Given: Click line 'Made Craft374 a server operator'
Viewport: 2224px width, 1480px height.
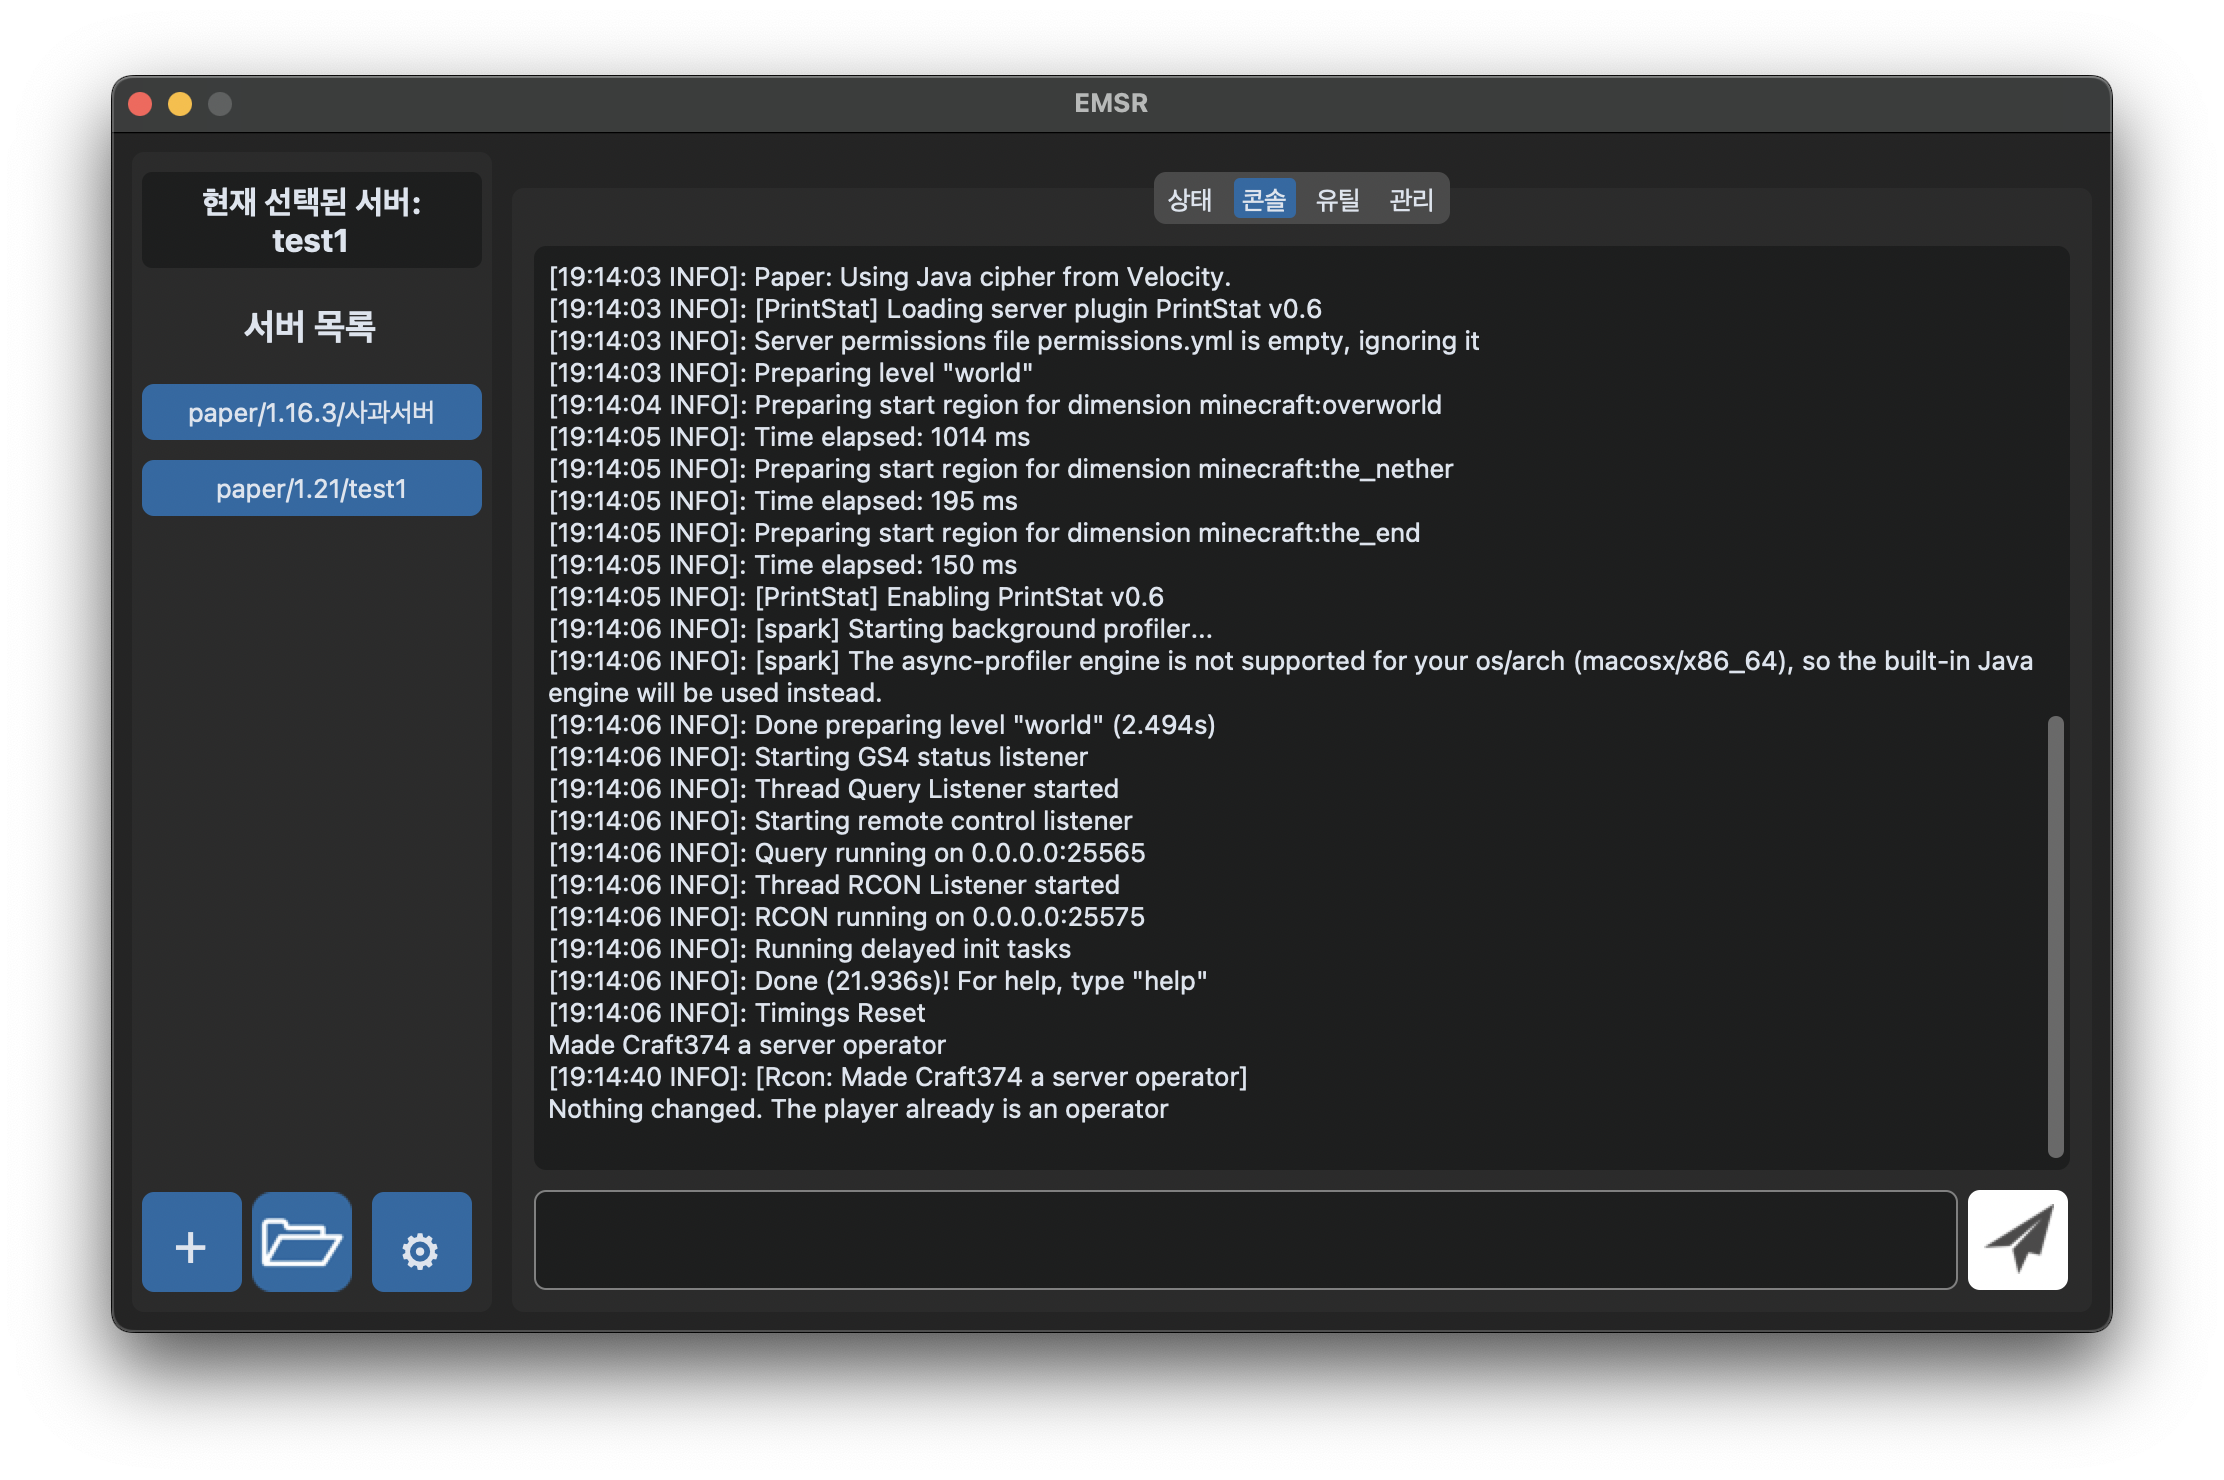Looking at the screenshot, I should (x=747, y=1045).
